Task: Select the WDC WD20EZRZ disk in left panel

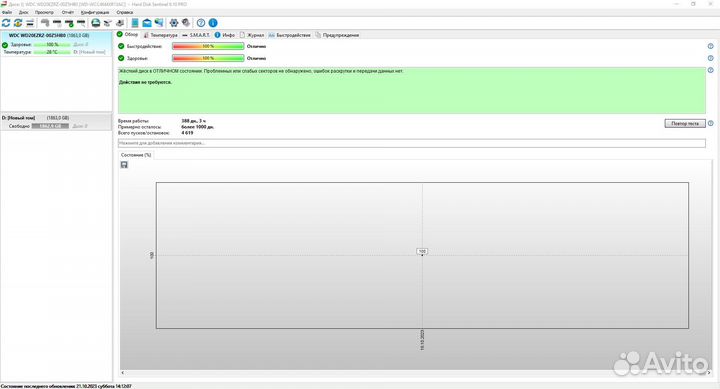Action: (56, 44)
